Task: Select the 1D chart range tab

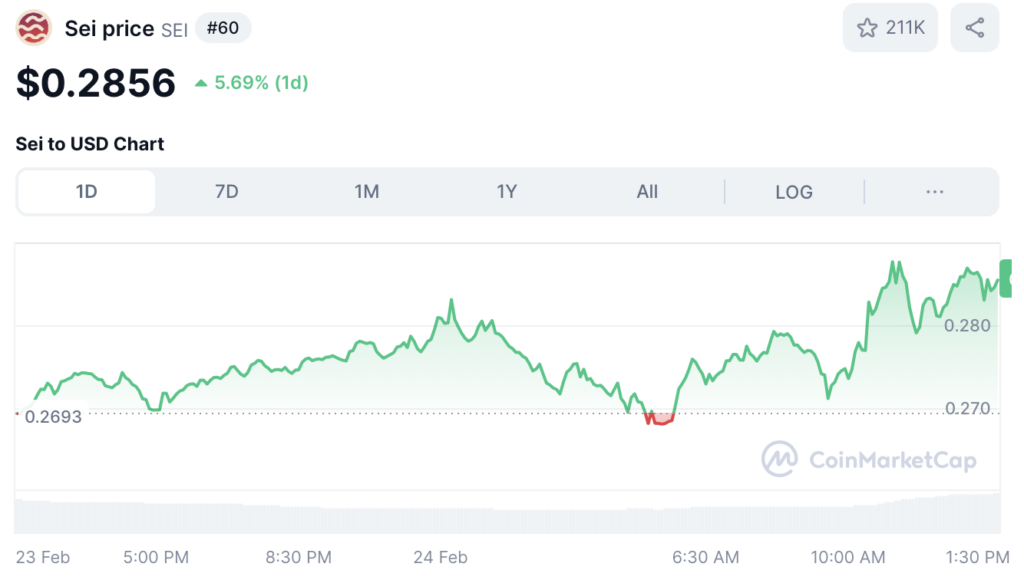Action: point(86,192)
